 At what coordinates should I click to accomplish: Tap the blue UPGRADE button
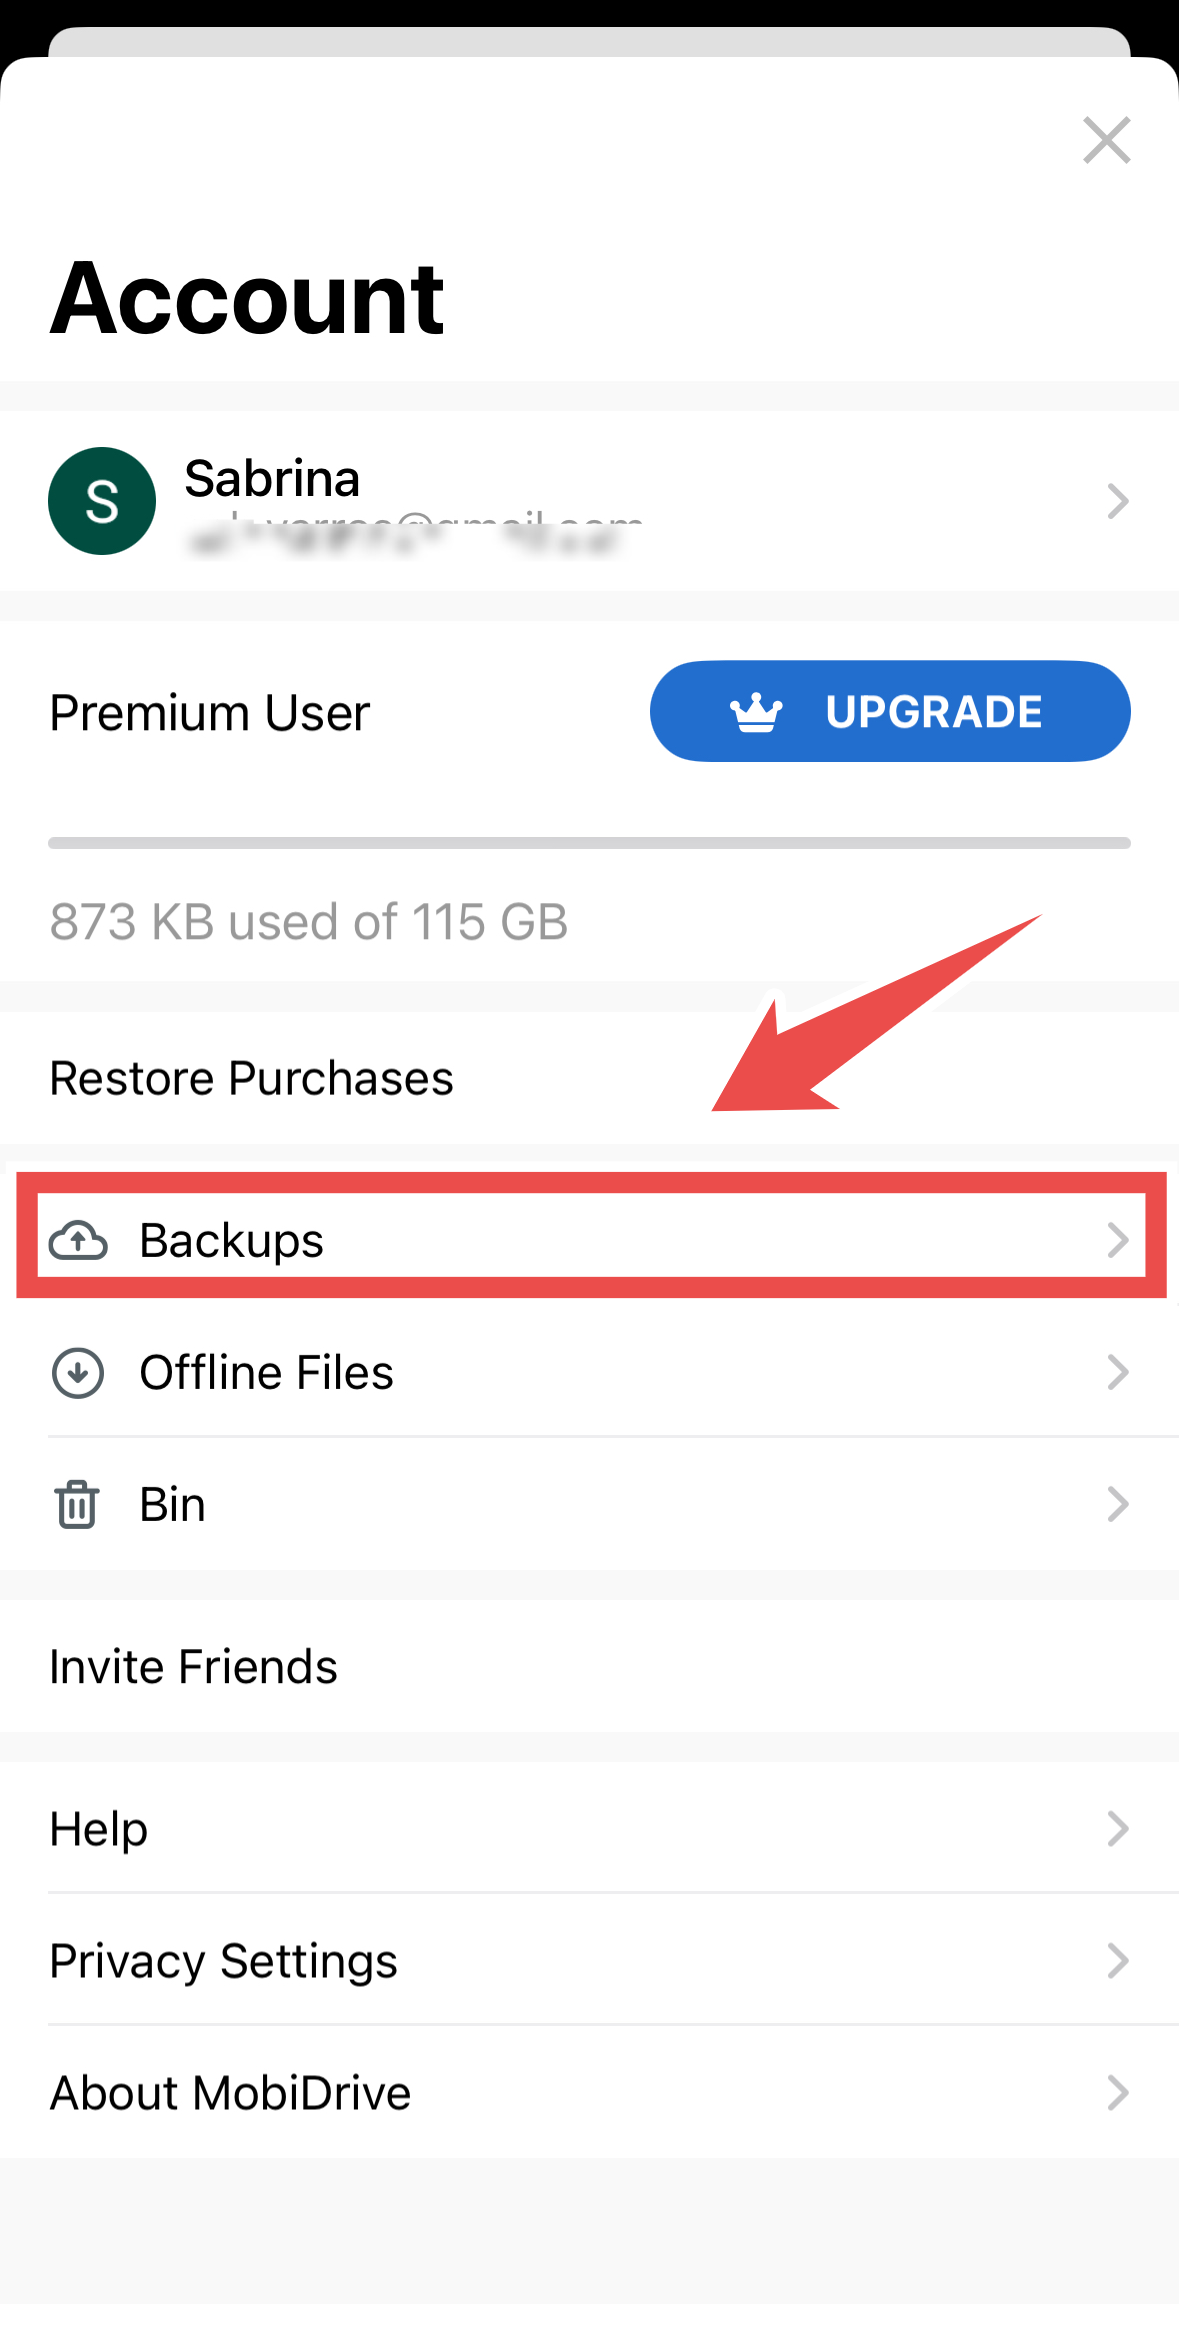[890, 711]
